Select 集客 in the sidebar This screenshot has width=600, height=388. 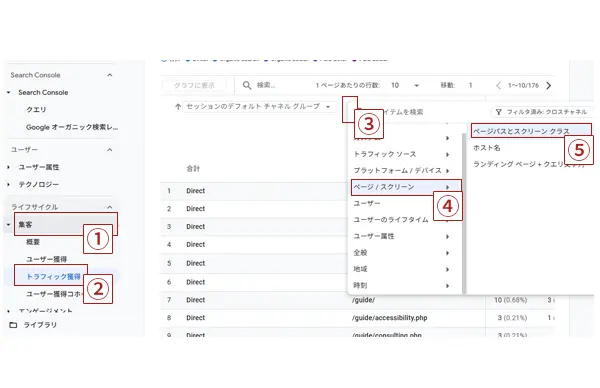click(26, 225)
